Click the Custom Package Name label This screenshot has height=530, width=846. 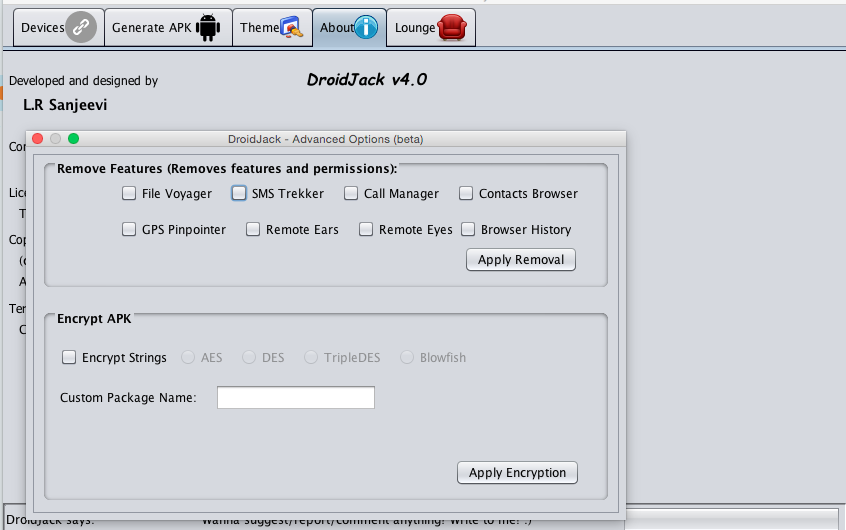(128, 398)
